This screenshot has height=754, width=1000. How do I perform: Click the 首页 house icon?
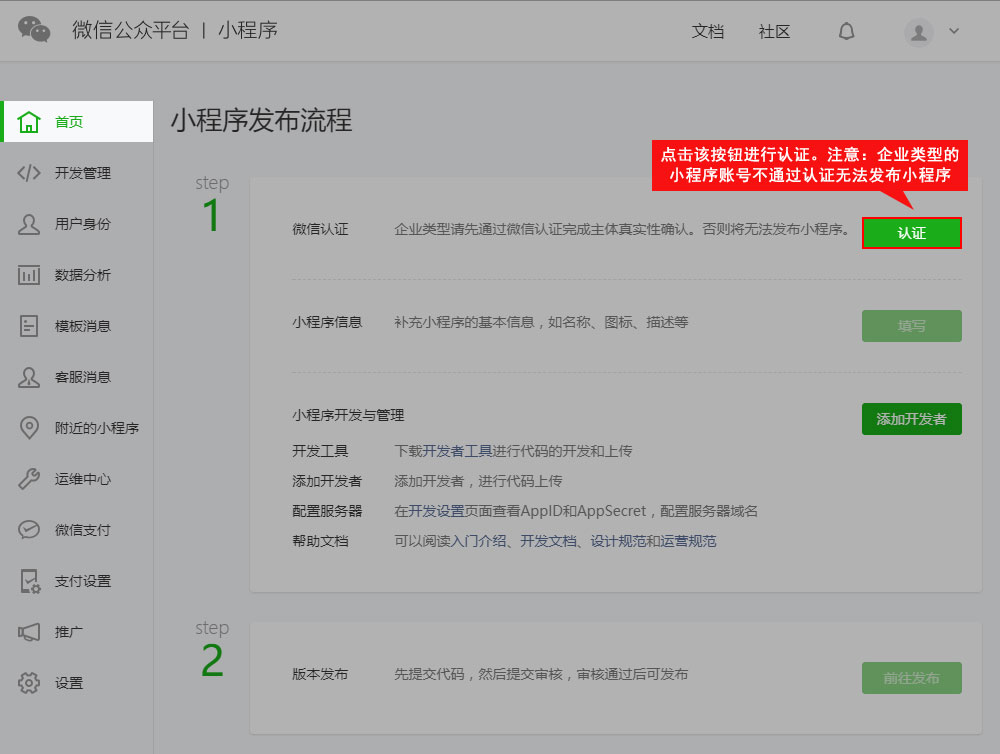(x=29, y=122)
